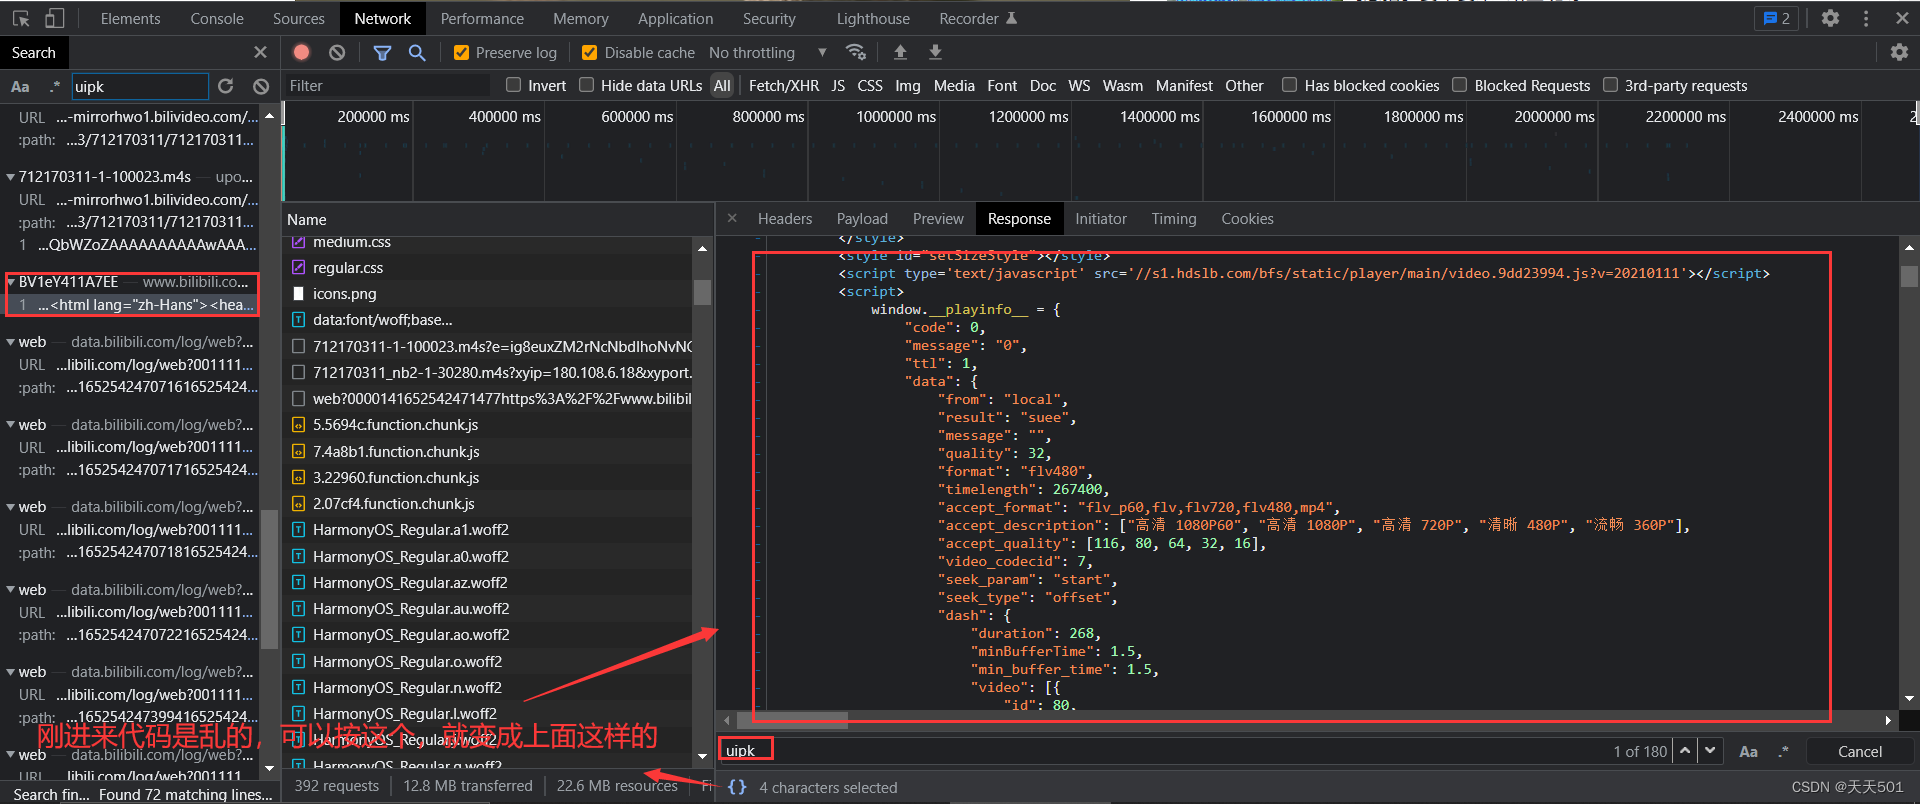This screenshot has width=1920, height=804.
Task: Open DevTools customize three-dot menu
Action: click(x=1866, y=18)
